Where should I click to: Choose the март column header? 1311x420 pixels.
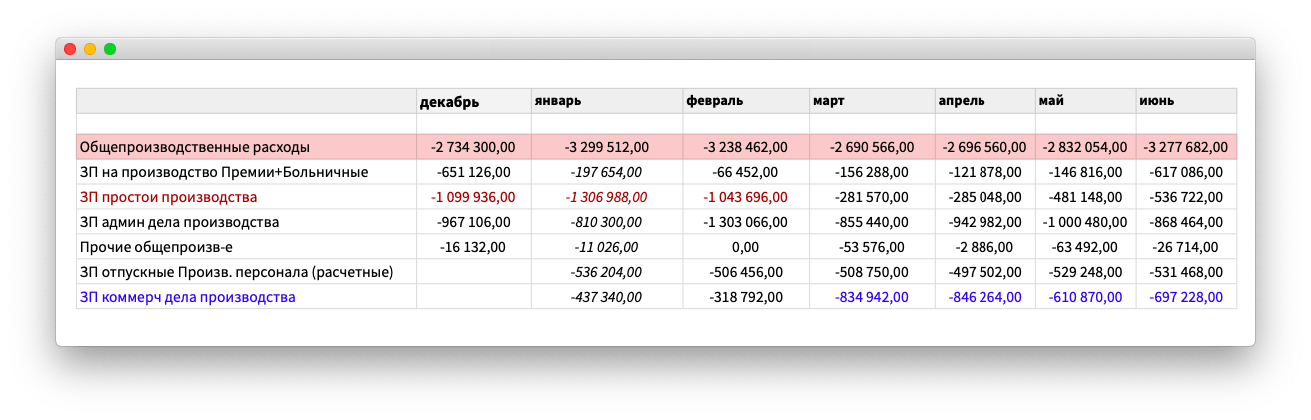click(x=830, y=101)
